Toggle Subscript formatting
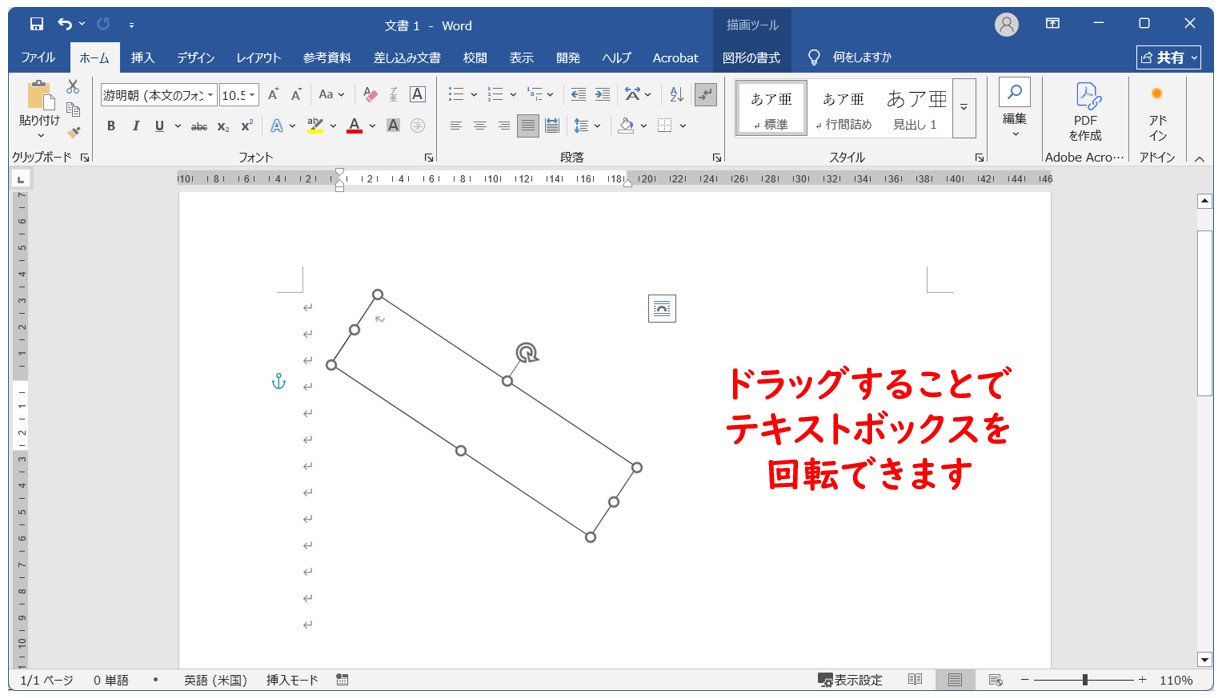Viewport: 1223px width, 698px height. pos(223,126)
